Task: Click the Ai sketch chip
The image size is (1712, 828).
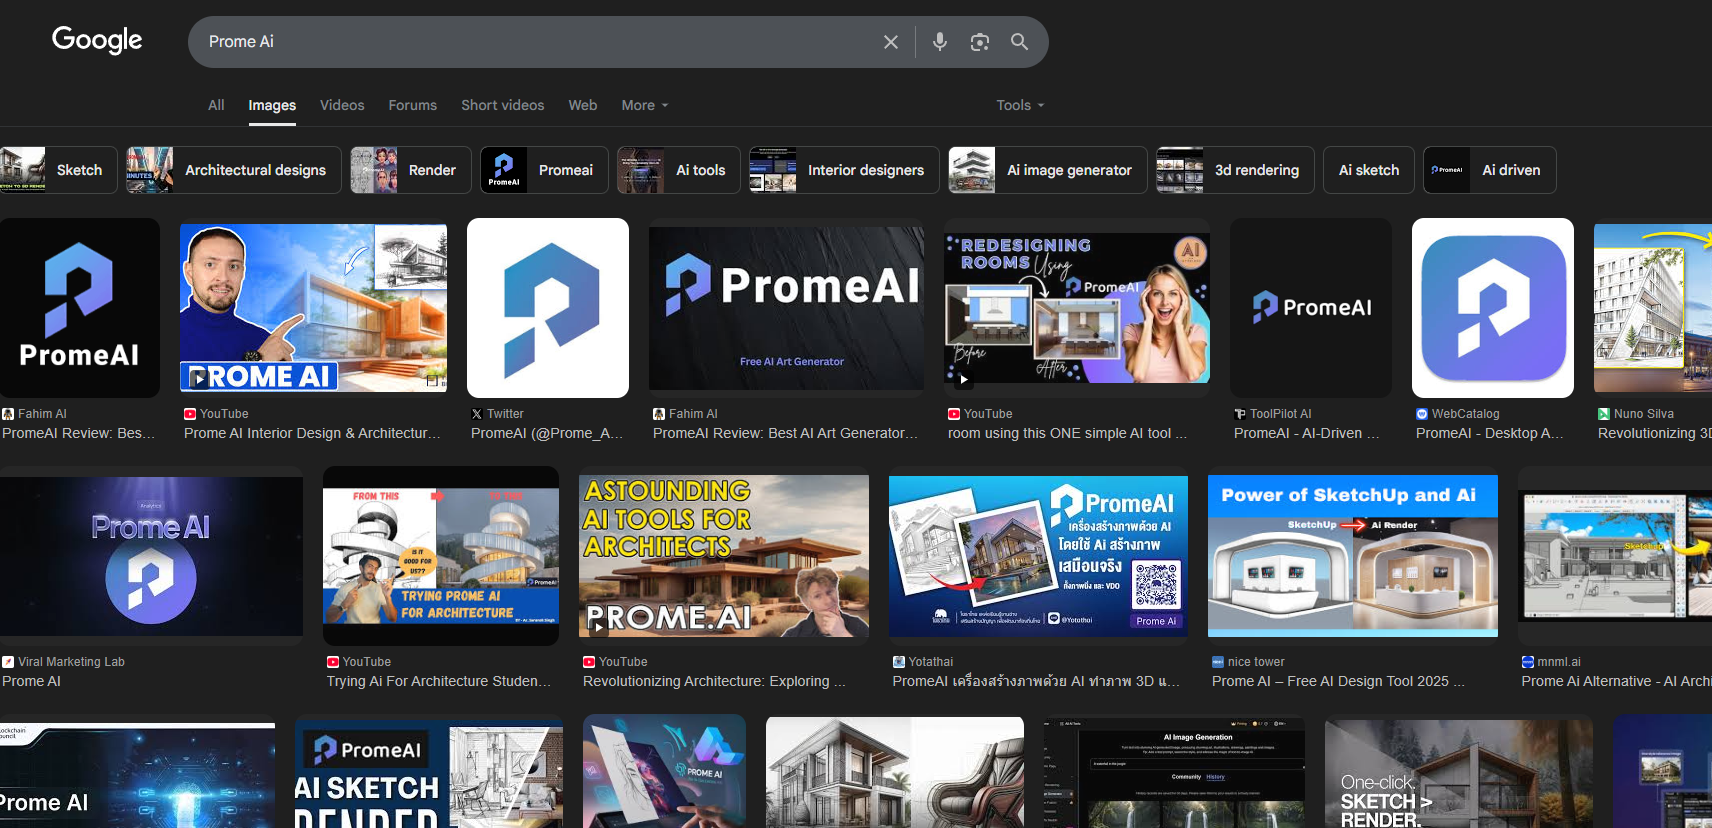Action: (1369, 170)
